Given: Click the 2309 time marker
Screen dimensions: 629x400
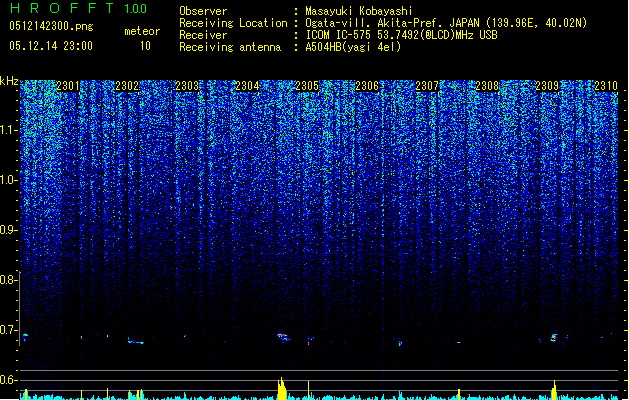Looking at the screenshot, I should coord(547,86).
